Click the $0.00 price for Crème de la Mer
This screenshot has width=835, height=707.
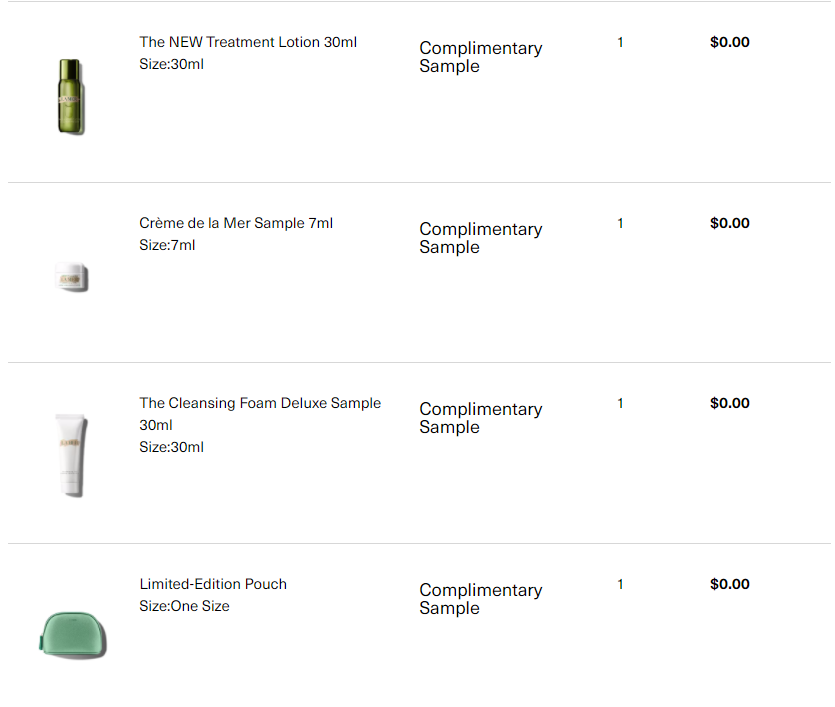730,223
